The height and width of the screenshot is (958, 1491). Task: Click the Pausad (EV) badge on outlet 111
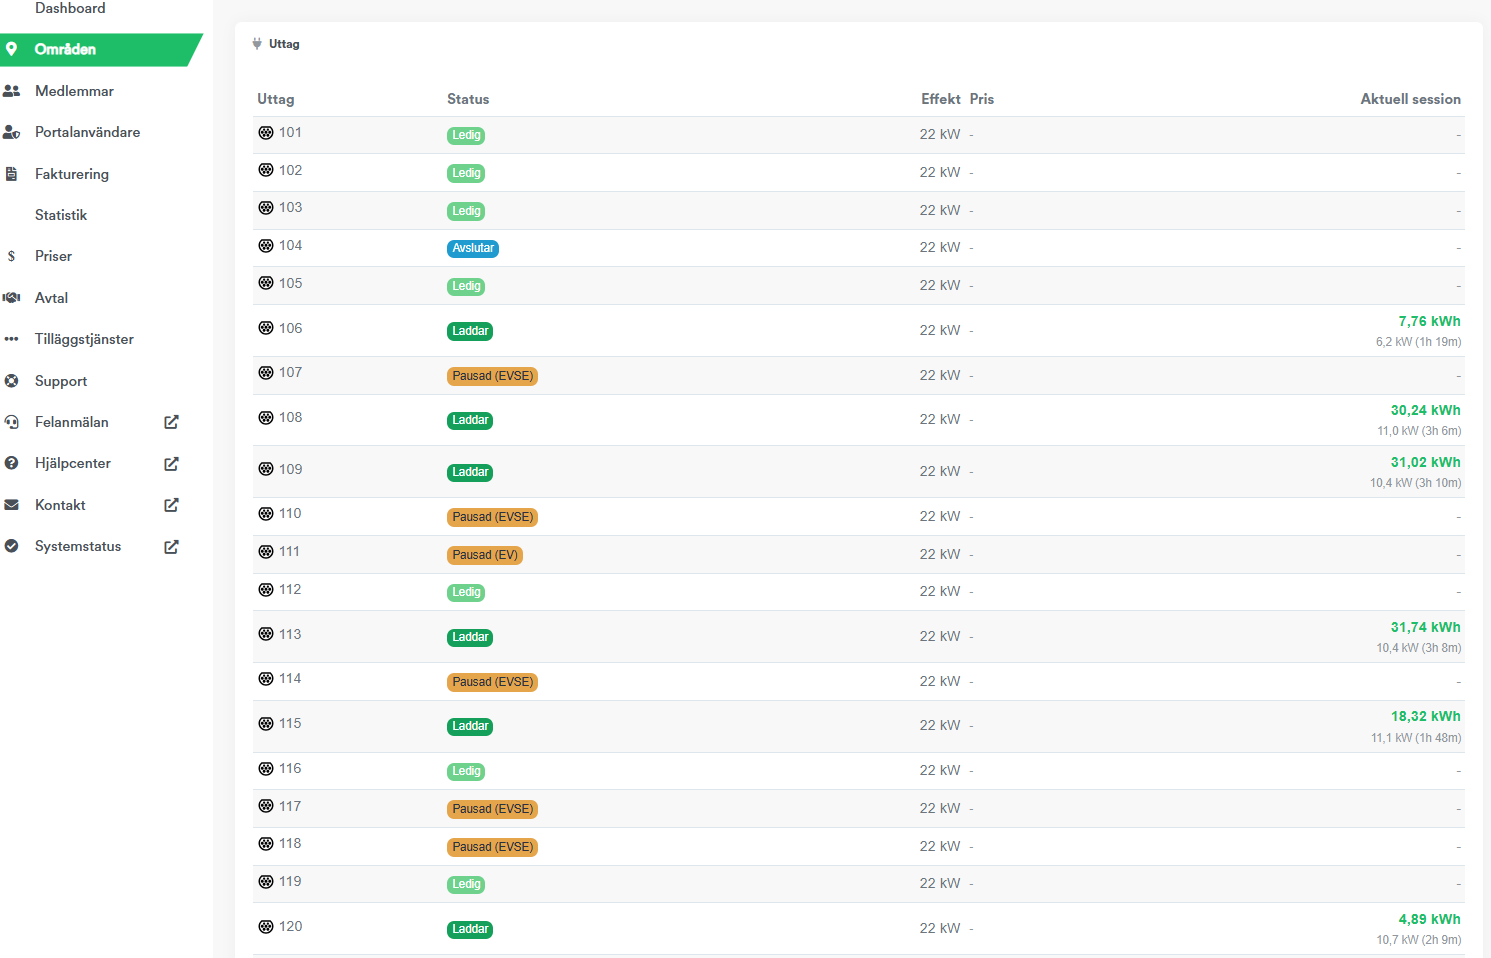pyautogui.click(x=485, y=555)
